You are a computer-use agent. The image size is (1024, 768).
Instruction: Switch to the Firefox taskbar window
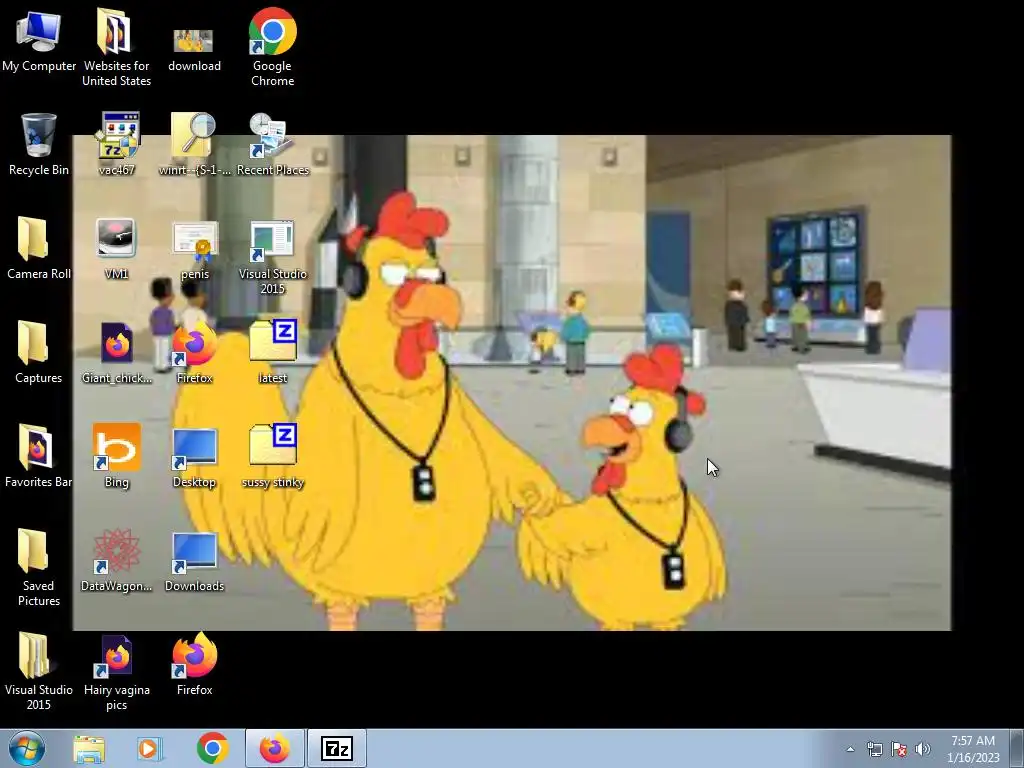click(x=275, y=748)
